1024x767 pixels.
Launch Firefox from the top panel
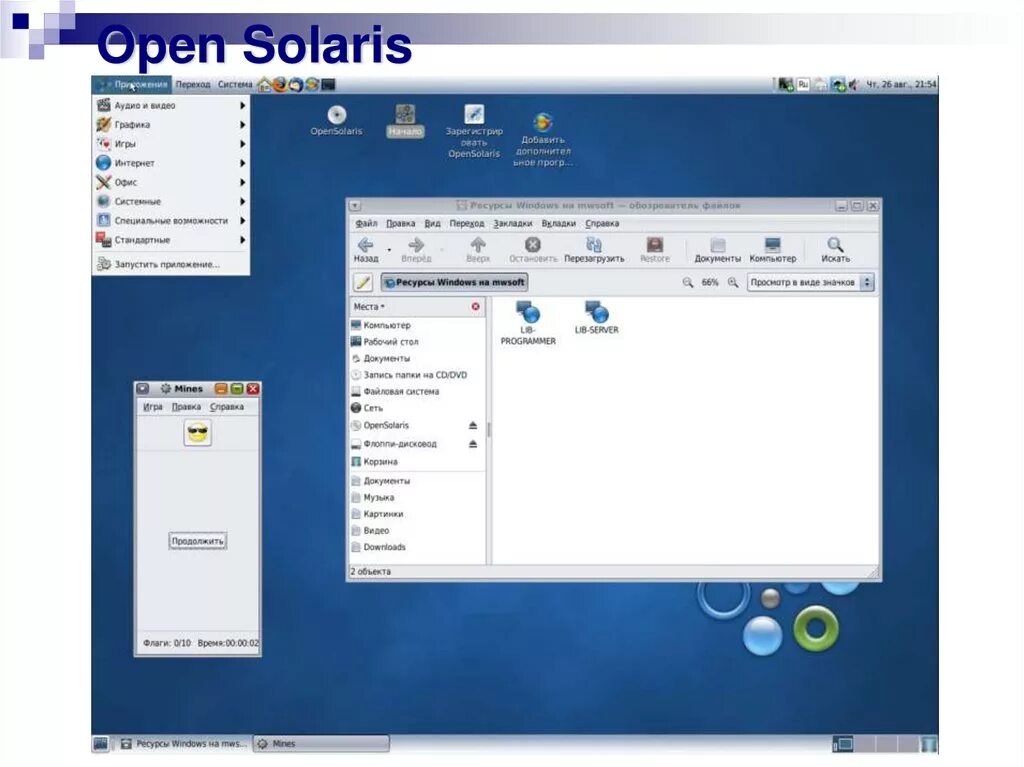point(280,84)
